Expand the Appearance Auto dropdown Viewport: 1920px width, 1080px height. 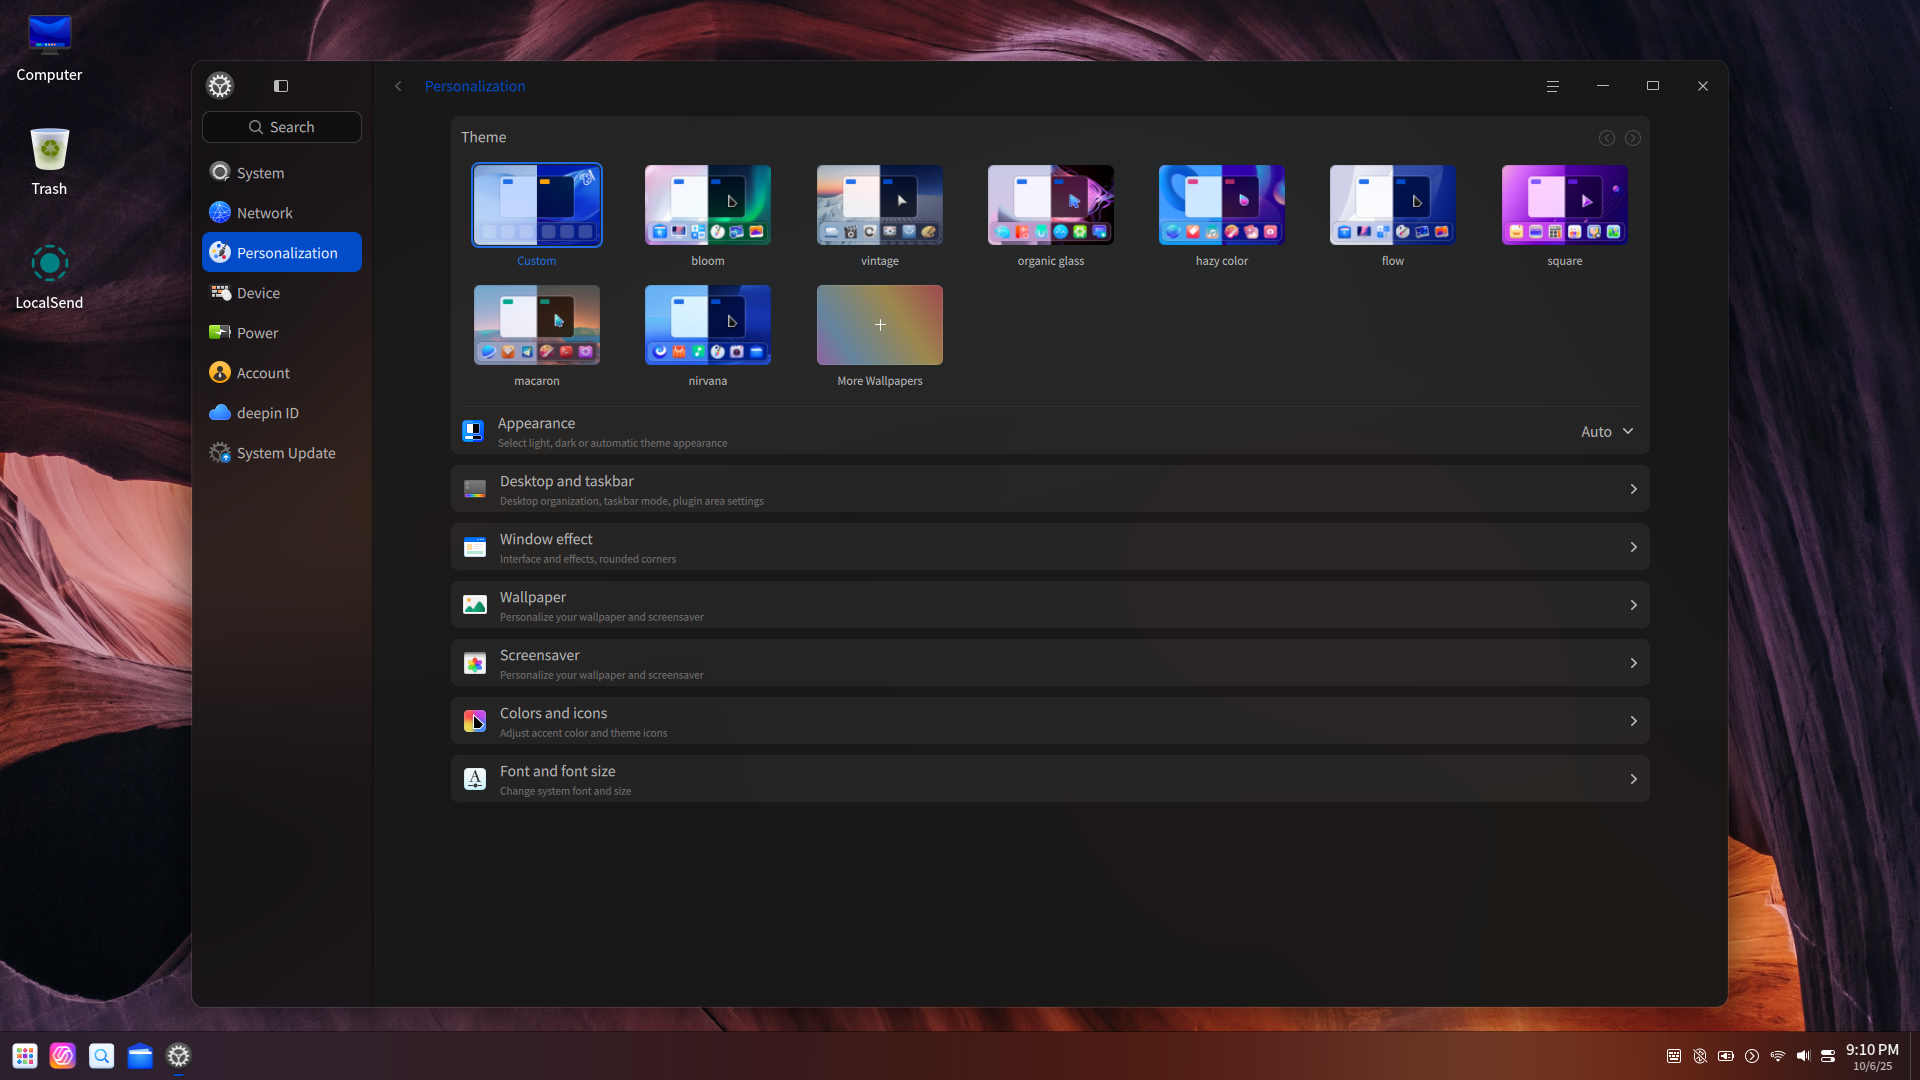click(x=1606, y=431)
